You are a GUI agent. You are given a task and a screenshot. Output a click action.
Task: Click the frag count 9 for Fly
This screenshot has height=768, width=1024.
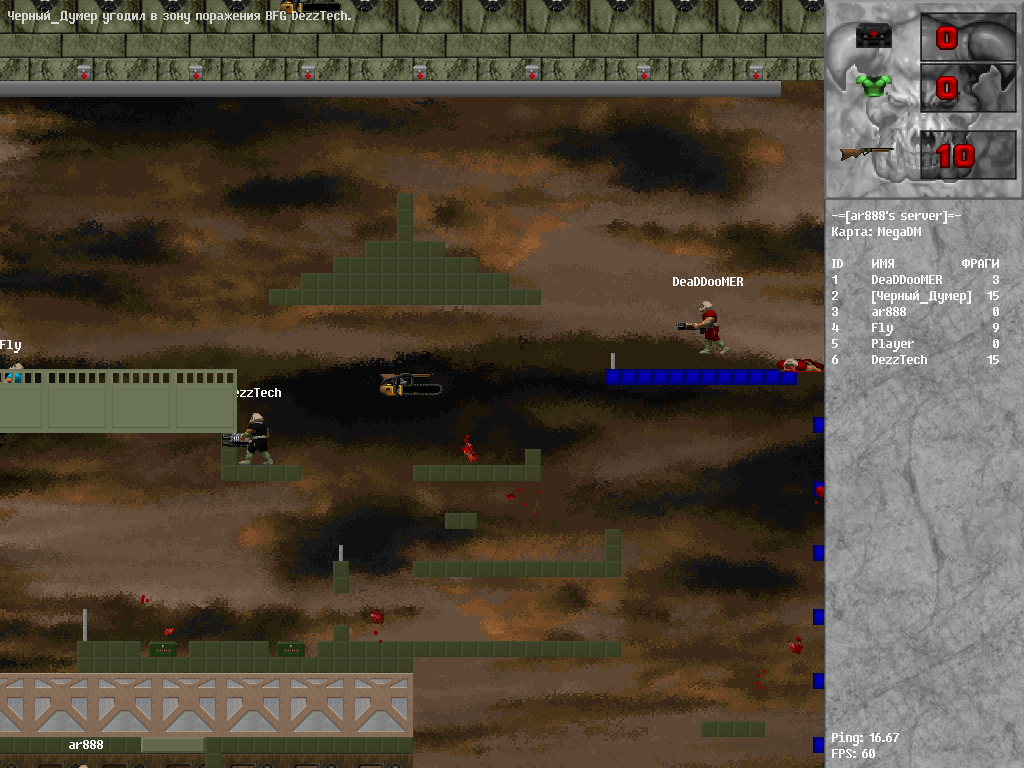[995, 327]
